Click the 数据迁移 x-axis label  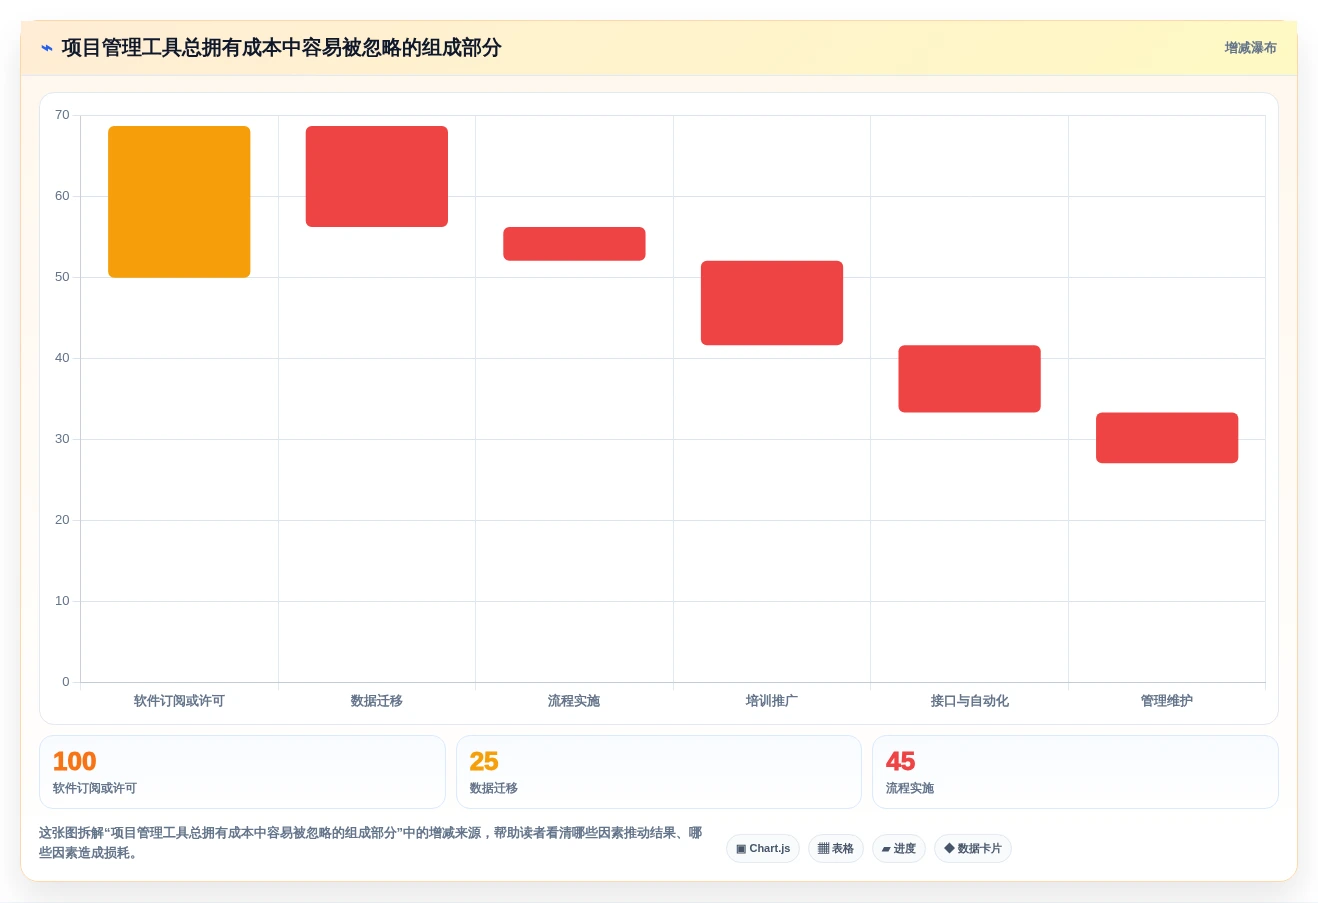click(377, 701)
